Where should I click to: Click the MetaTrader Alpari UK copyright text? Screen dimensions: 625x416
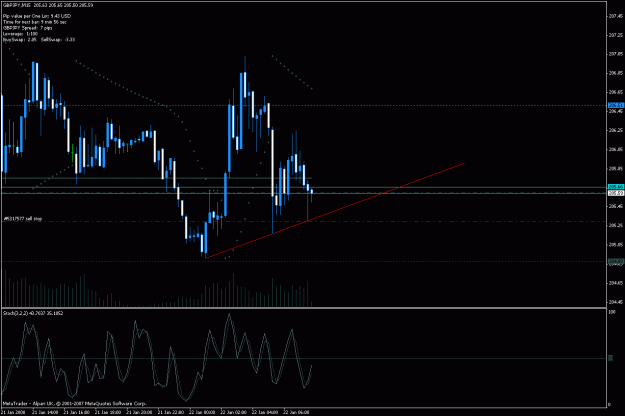75,404
